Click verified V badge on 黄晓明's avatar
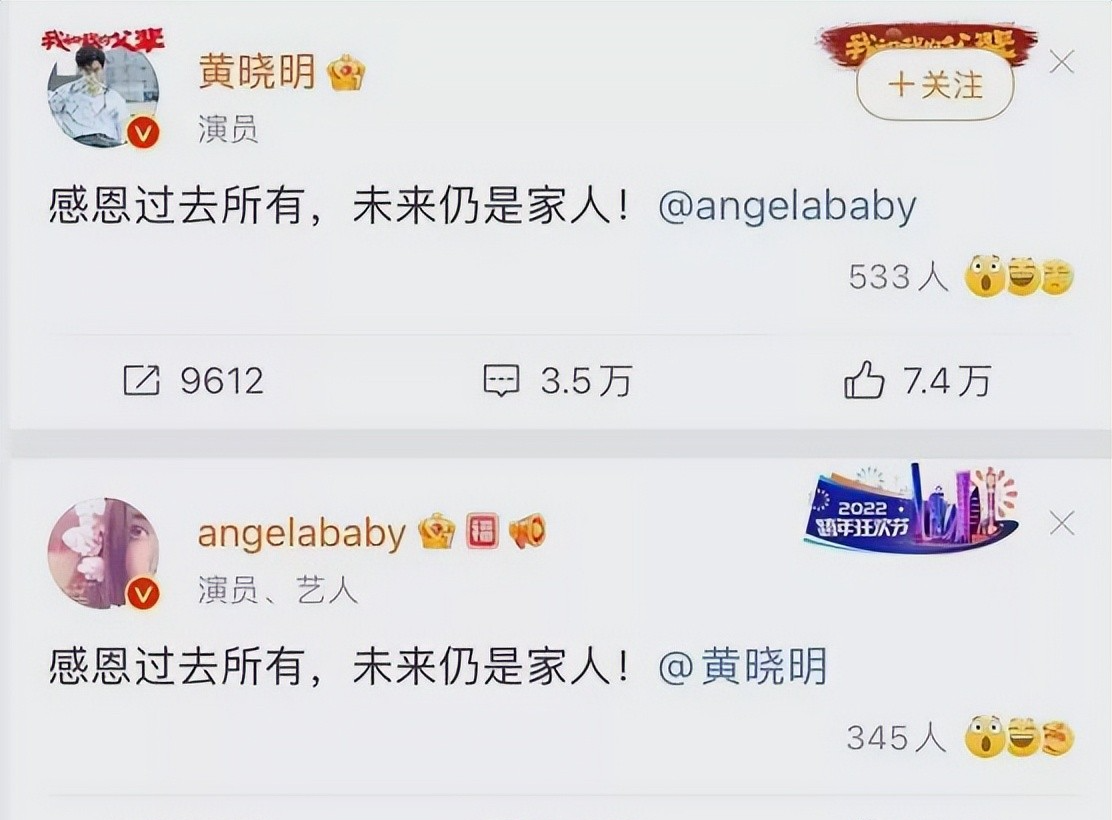Image resolution: width=1112 pixels, height=820 pixels. pos(143,133)
